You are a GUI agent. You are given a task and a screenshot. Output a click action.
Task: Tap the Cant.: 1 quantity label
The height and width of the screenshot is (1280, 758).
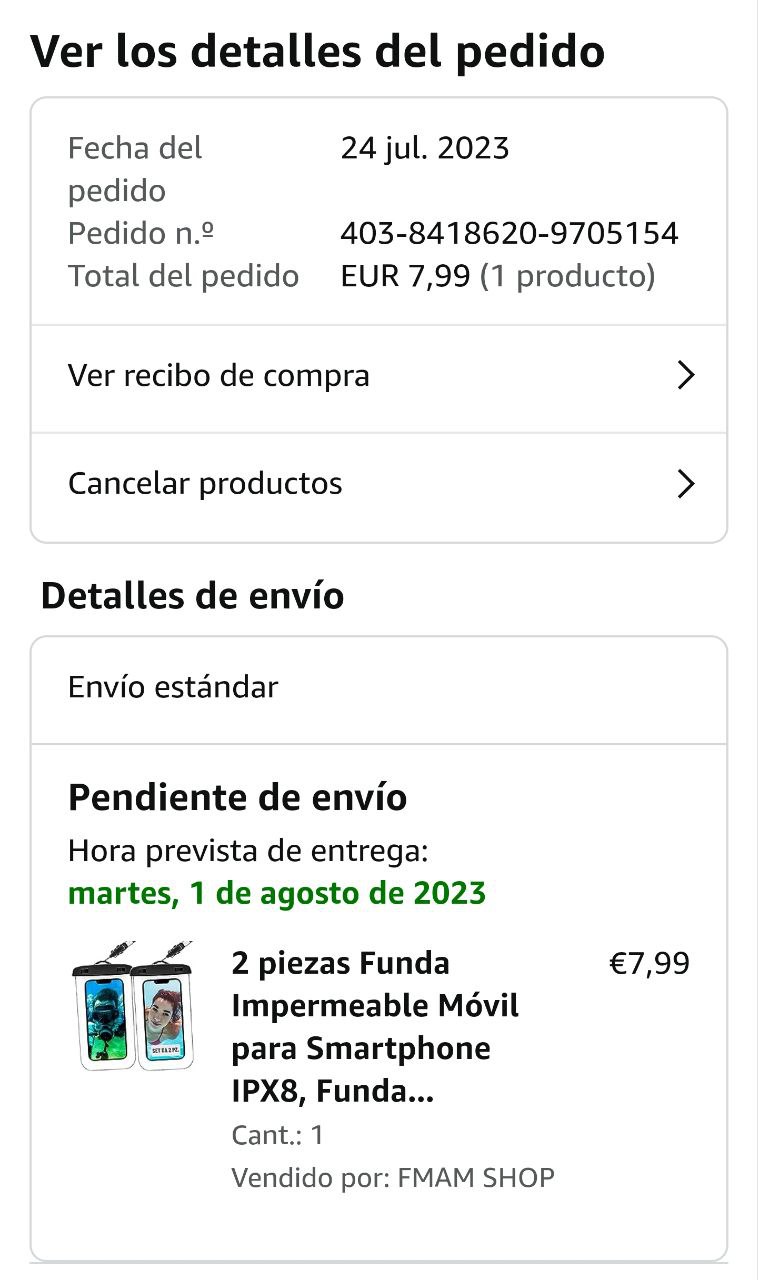click(x=277, y=1135)
